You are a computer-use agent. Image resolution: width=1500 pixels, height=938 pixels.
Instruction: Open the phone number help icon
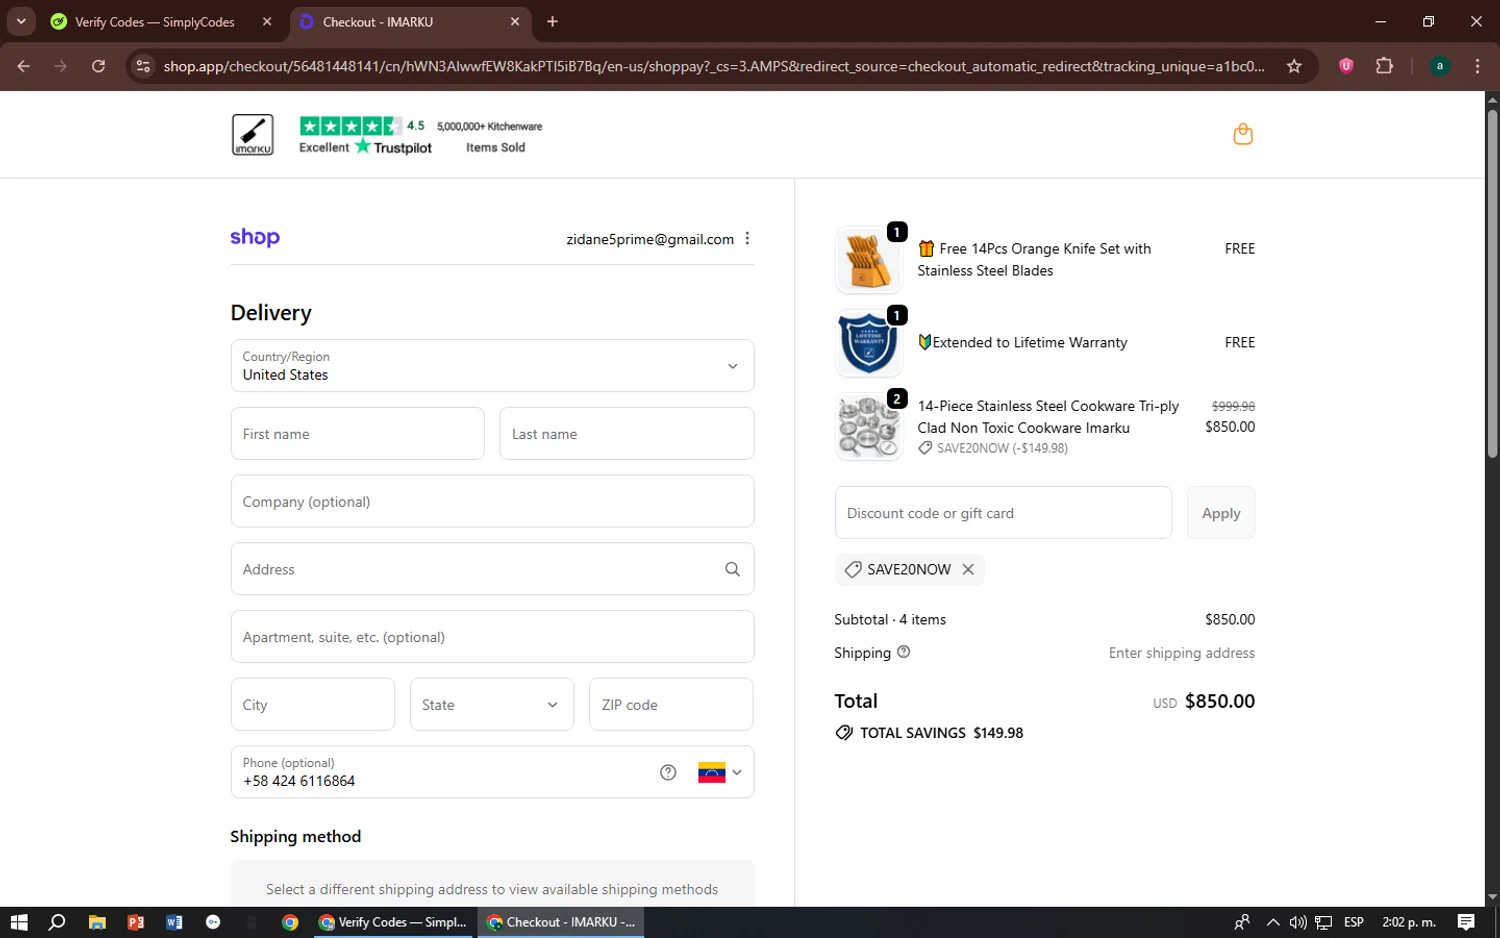pos(668,772)
